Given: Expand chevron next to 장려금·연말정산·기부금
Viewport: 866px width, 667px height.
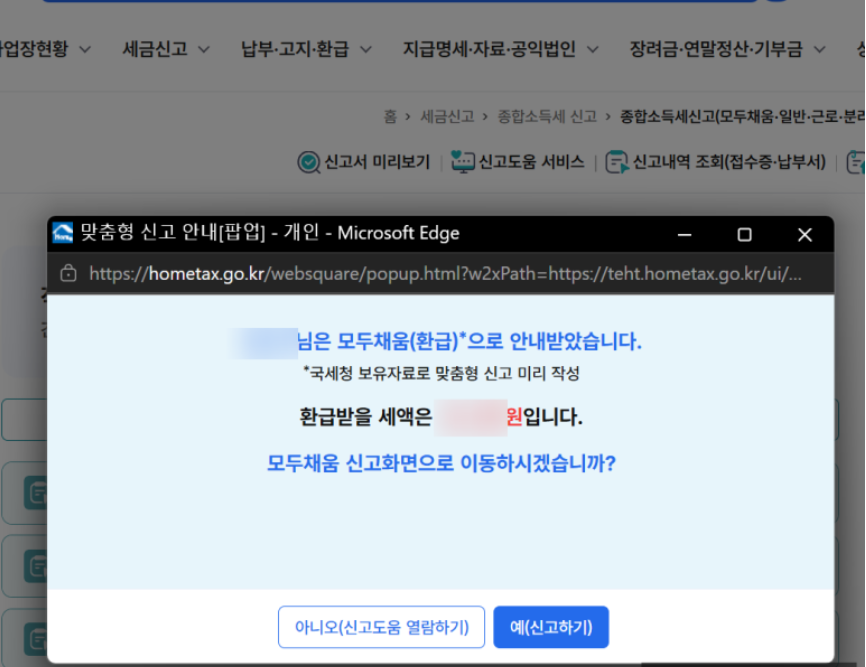Looking at the screenshot, I should tap(820, 50).
